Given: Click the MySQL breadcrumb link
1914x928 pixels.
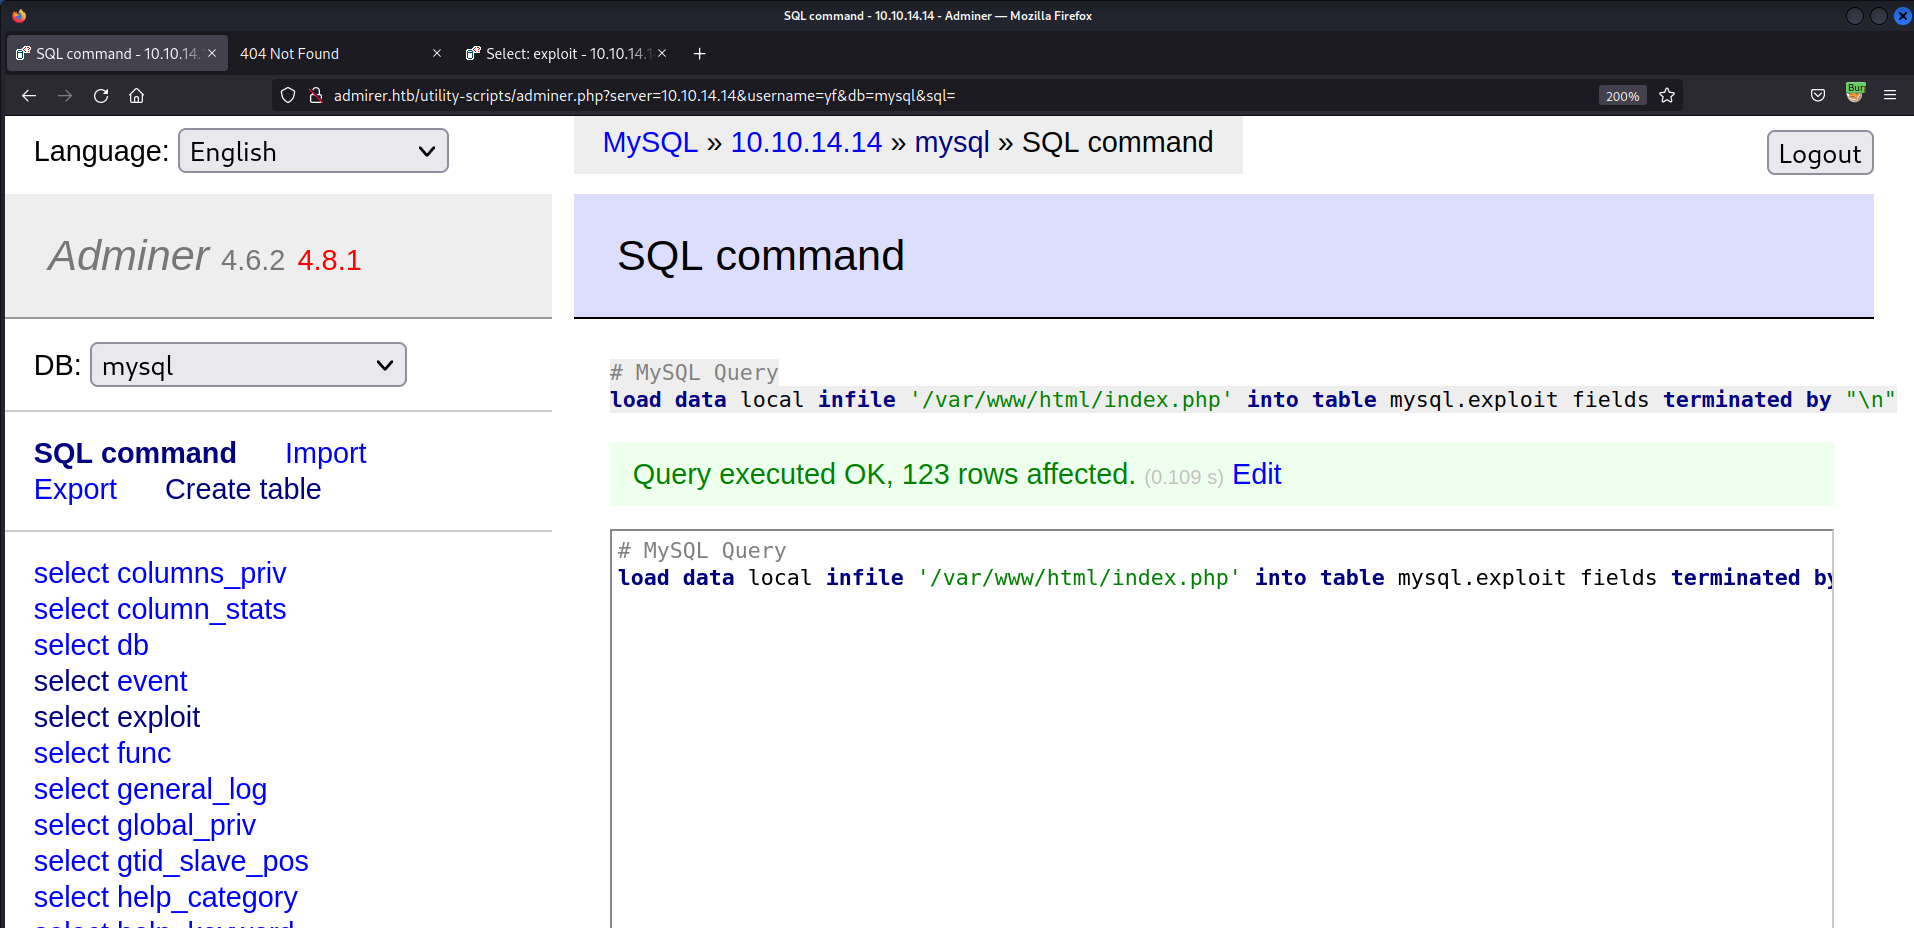Looking at the screenshot, I should (x=650, y=142).
